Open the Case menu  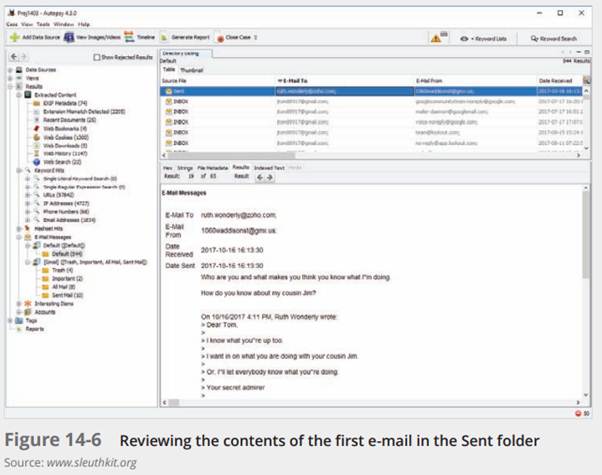point(12,24)
